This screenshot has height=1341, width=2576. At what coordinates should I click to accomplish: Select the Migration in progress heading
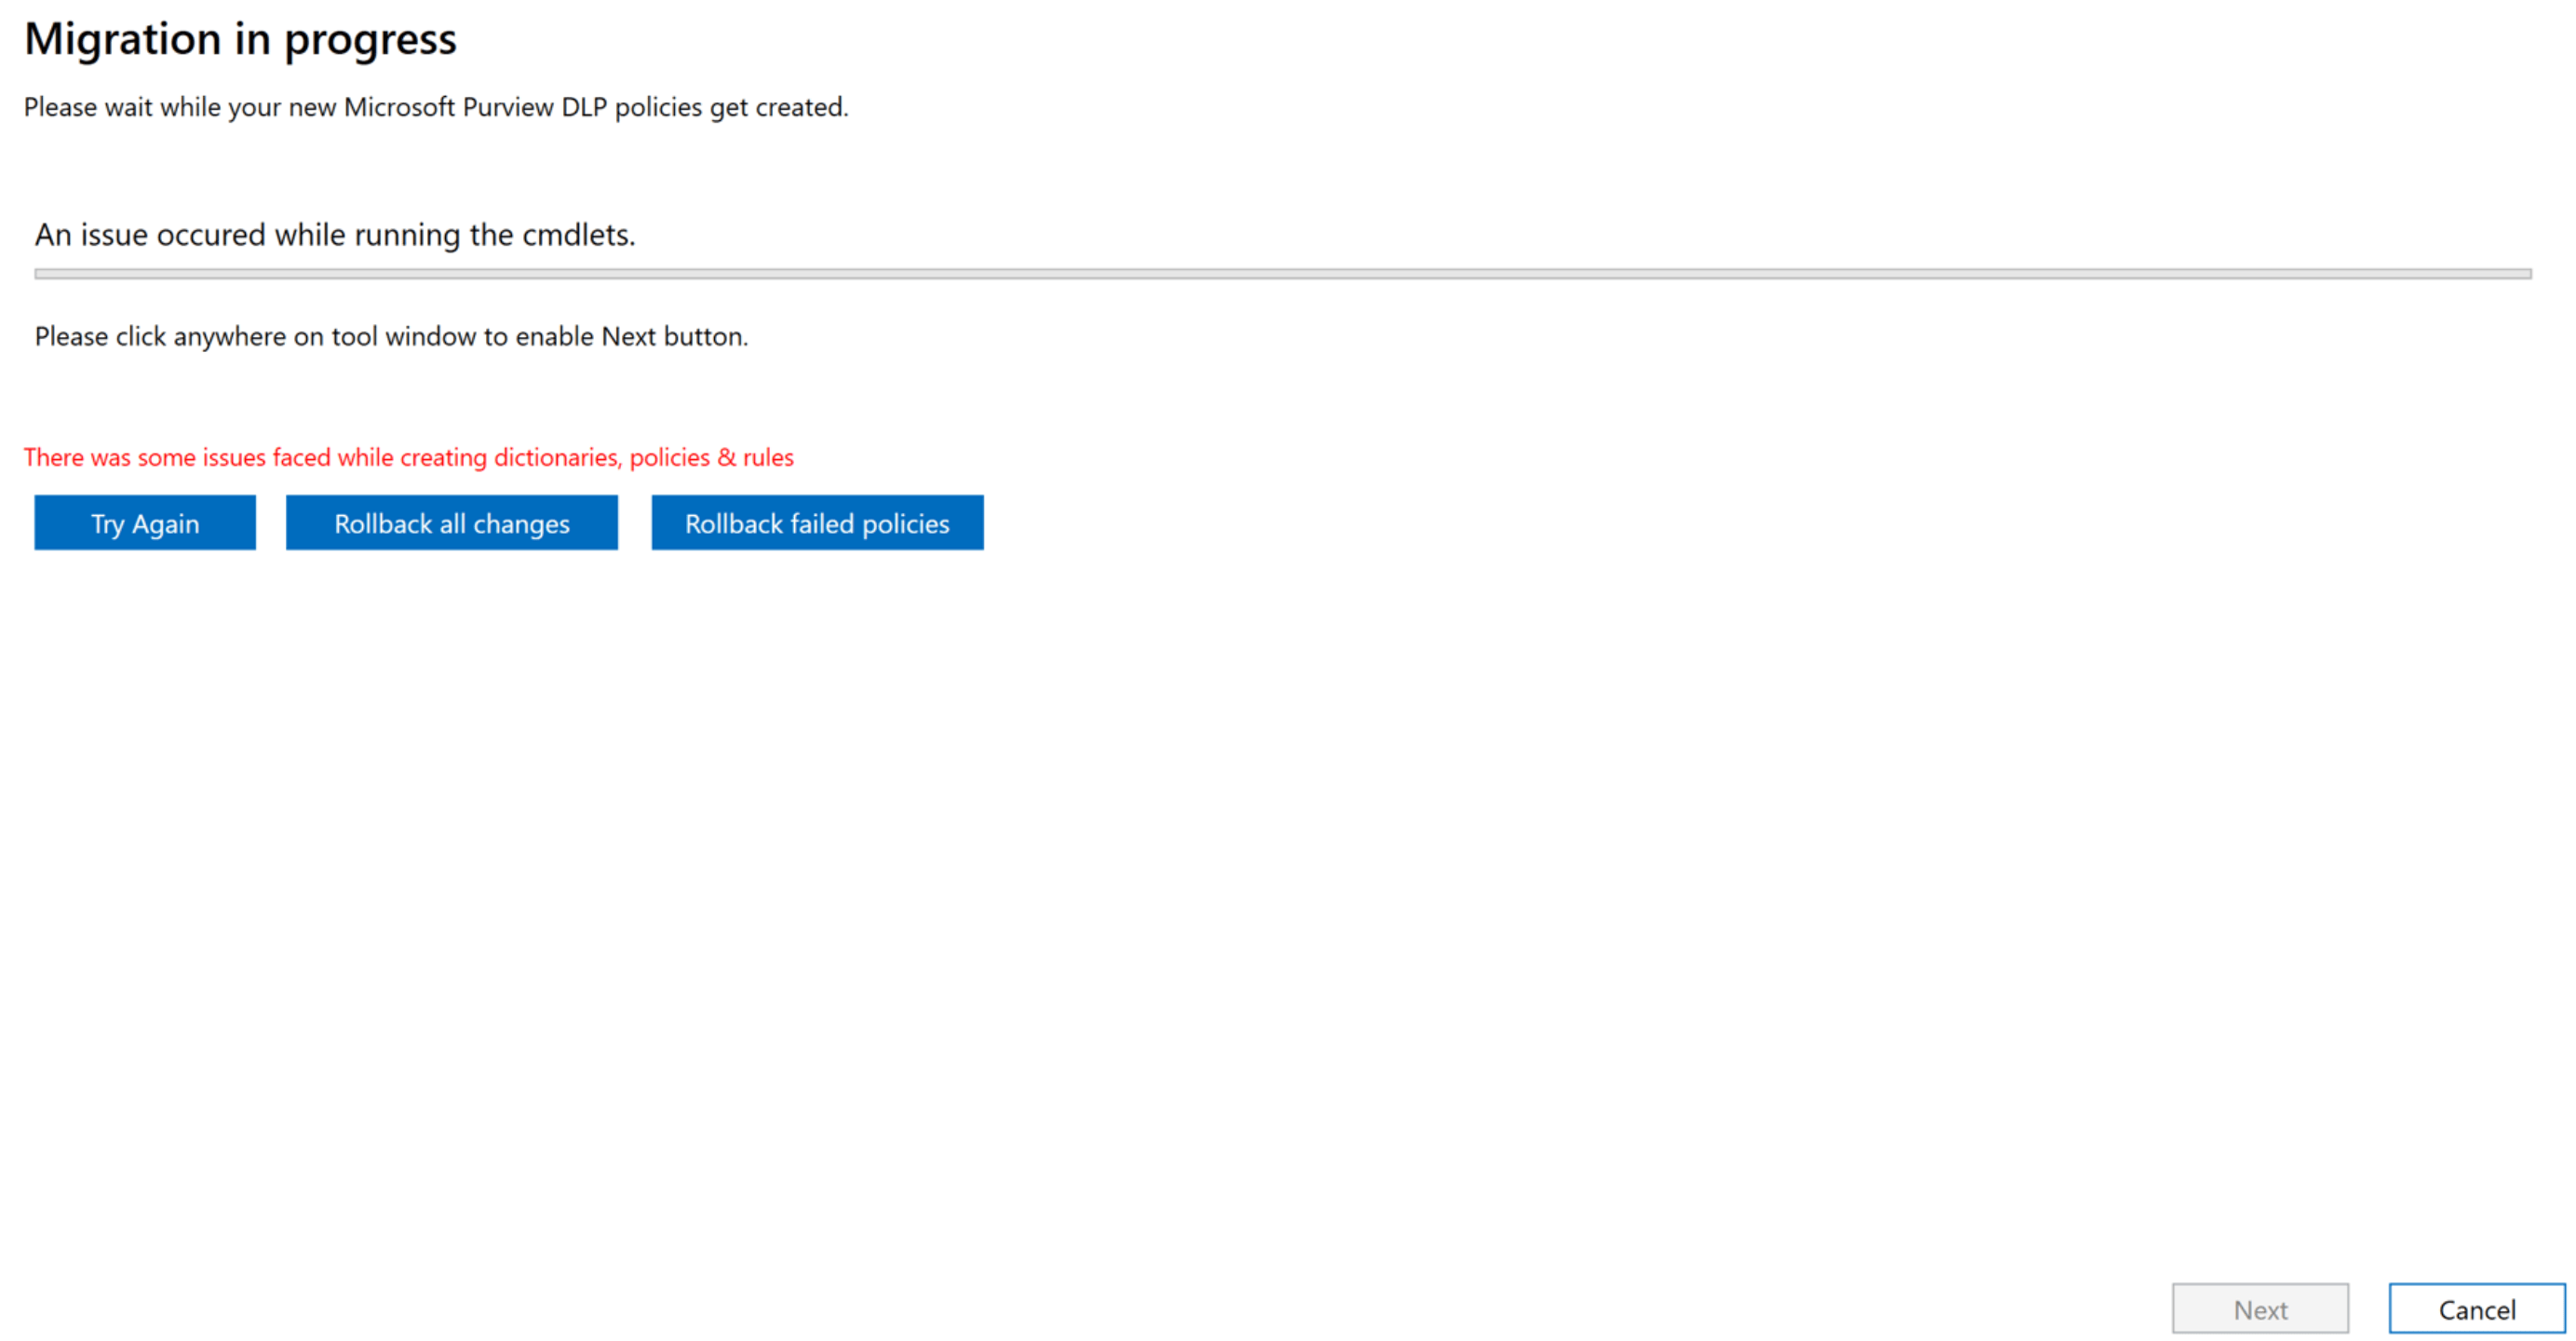click(x=240, y=39)
